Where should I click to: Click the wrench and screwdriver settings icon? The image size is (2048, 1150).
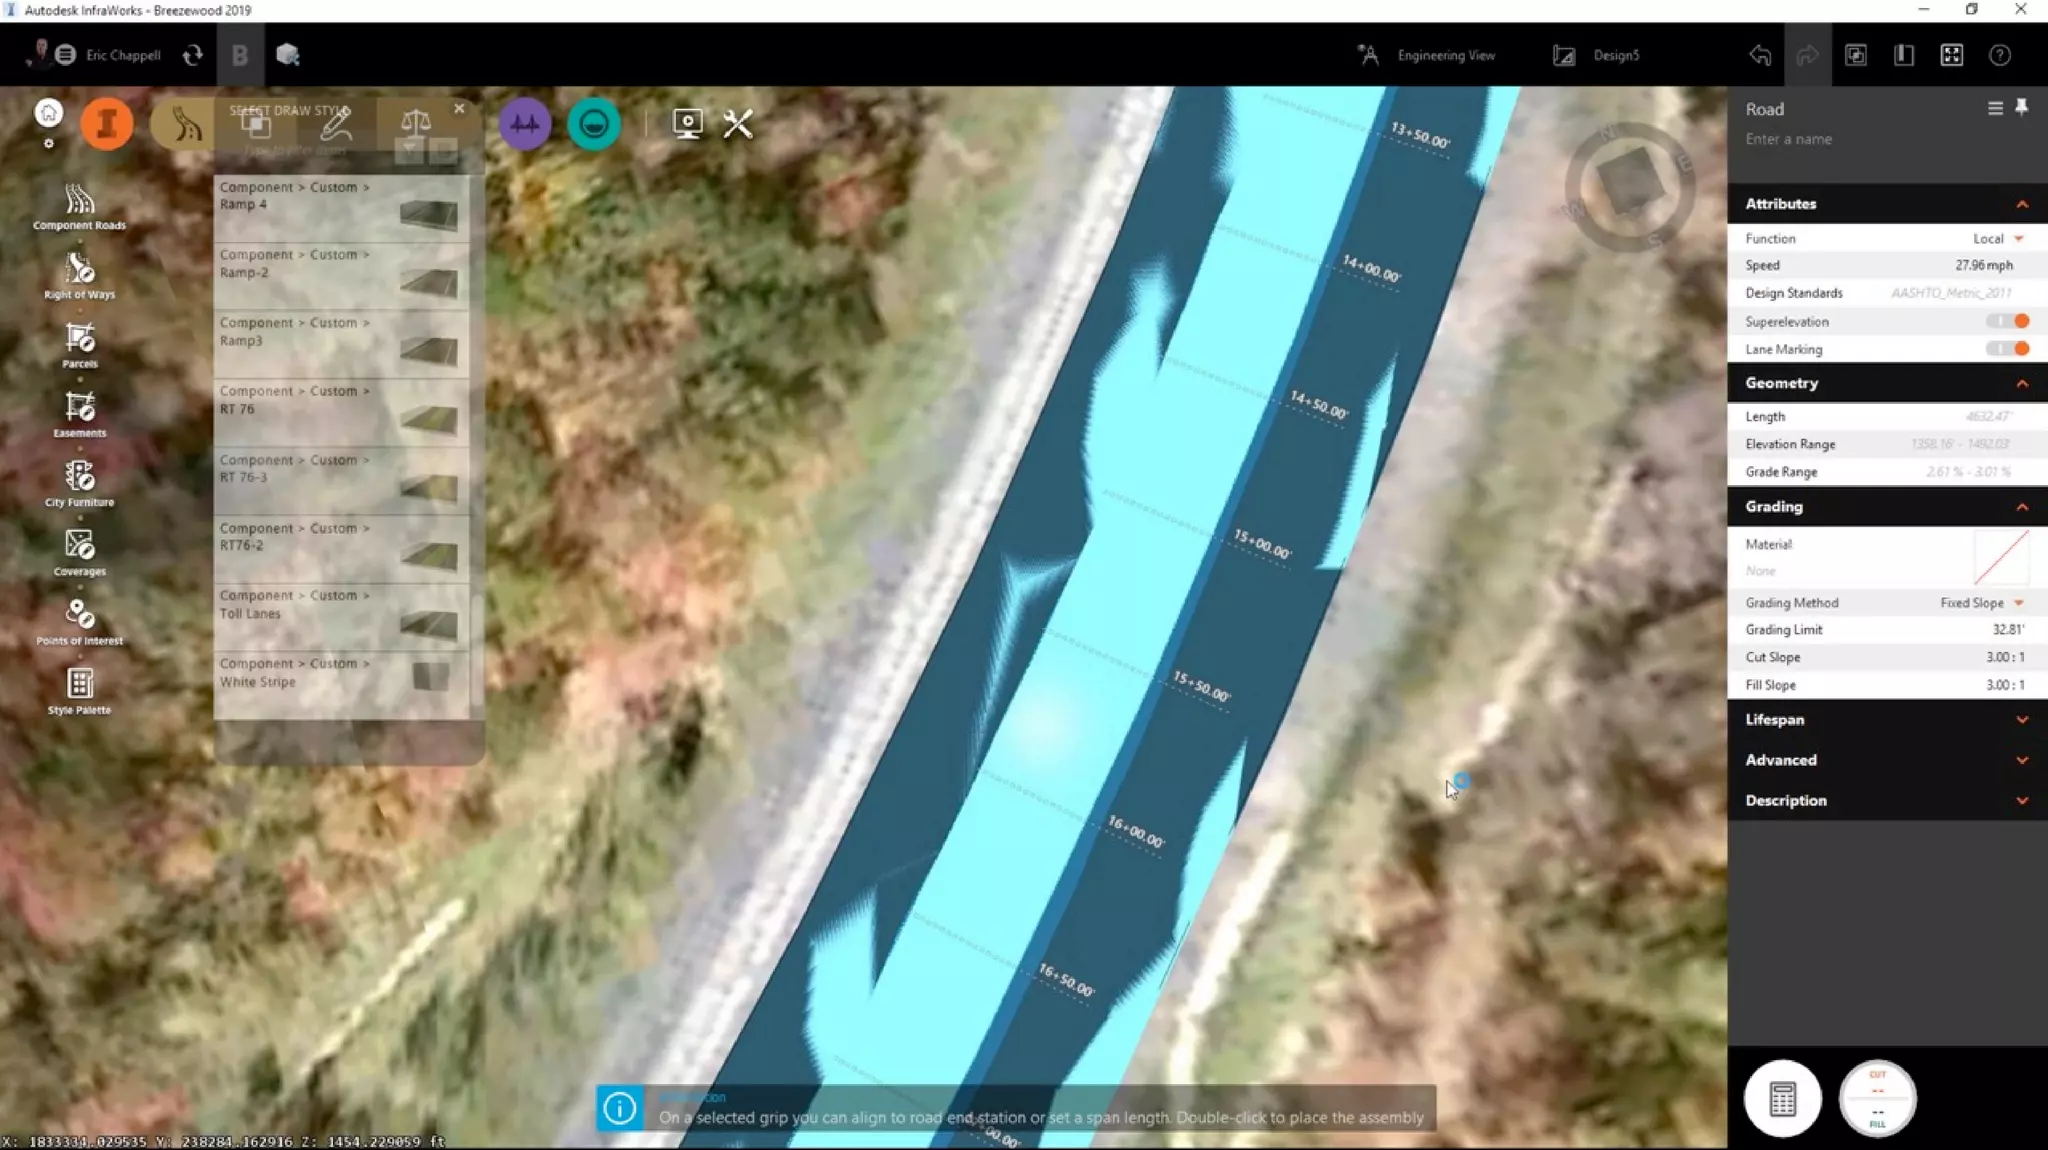[738, 124]
